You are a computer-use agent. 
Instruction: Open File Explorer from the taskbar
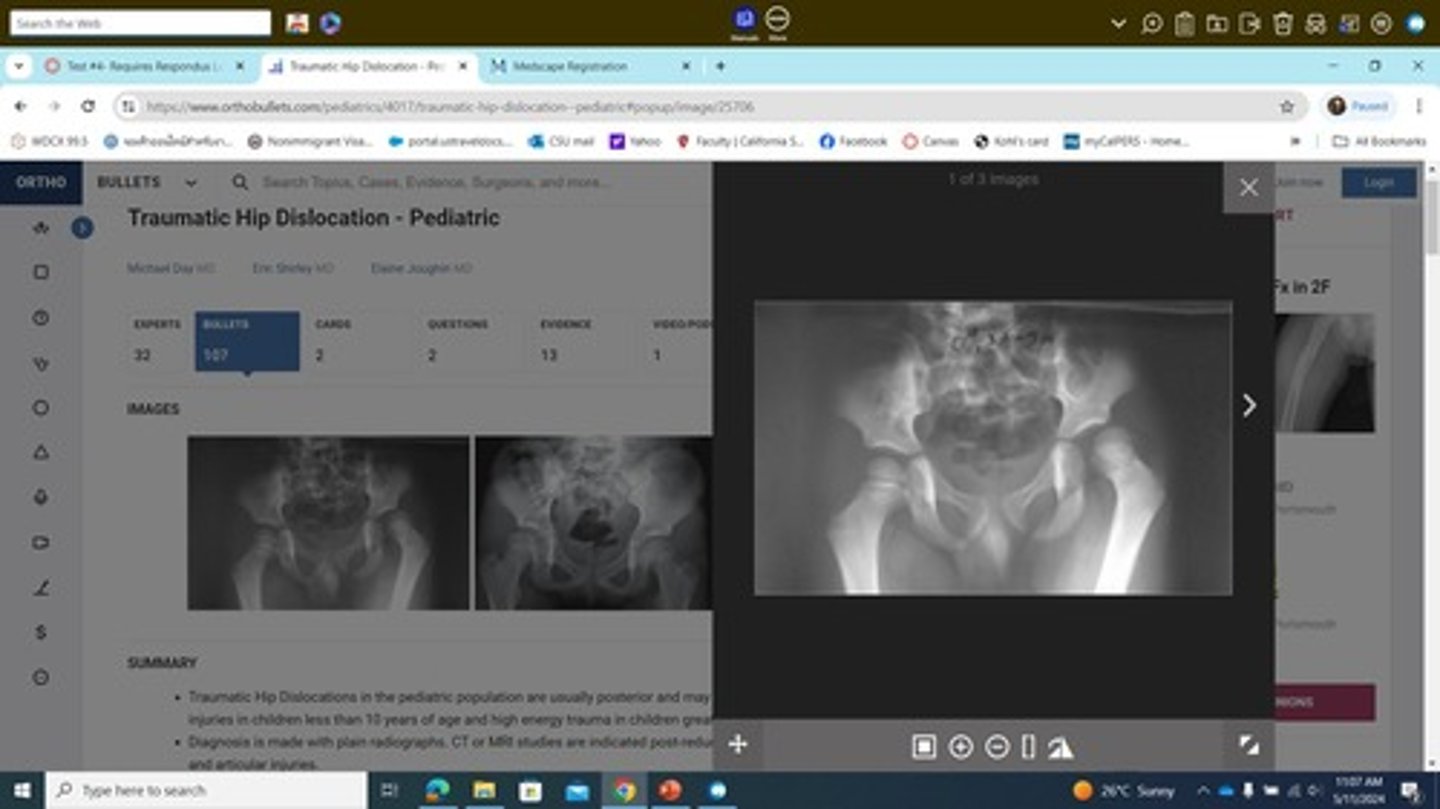coord(484,791)
